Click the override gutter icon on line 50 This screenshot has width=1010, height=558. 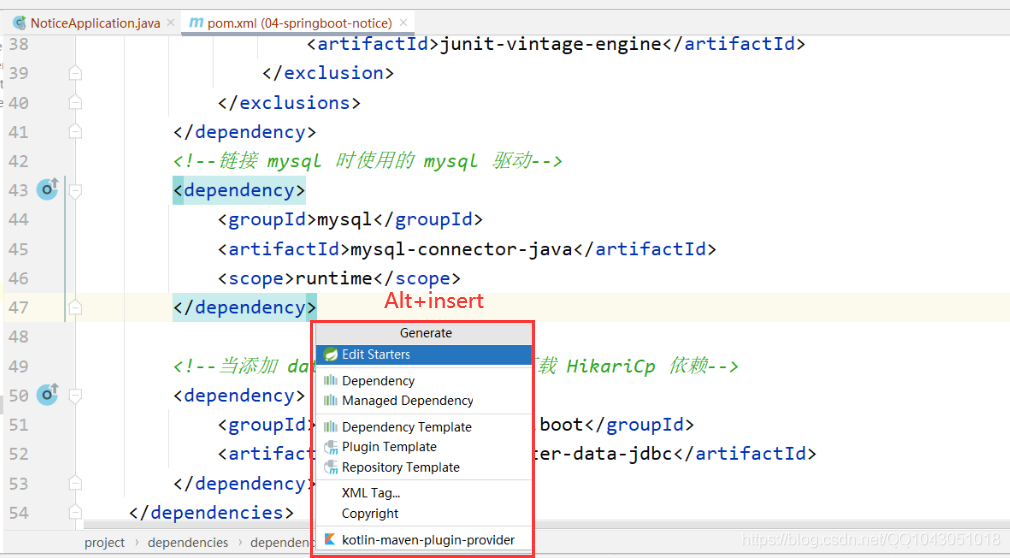pyautogui.click(x=47, y=394)
